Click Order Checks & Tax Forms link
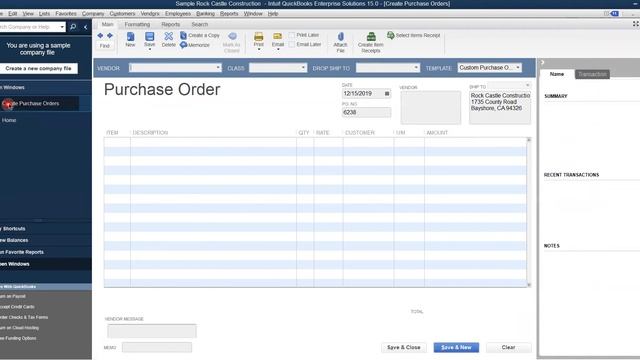The width and height of the screenshot is (640, 360). (x=24, y=317)
